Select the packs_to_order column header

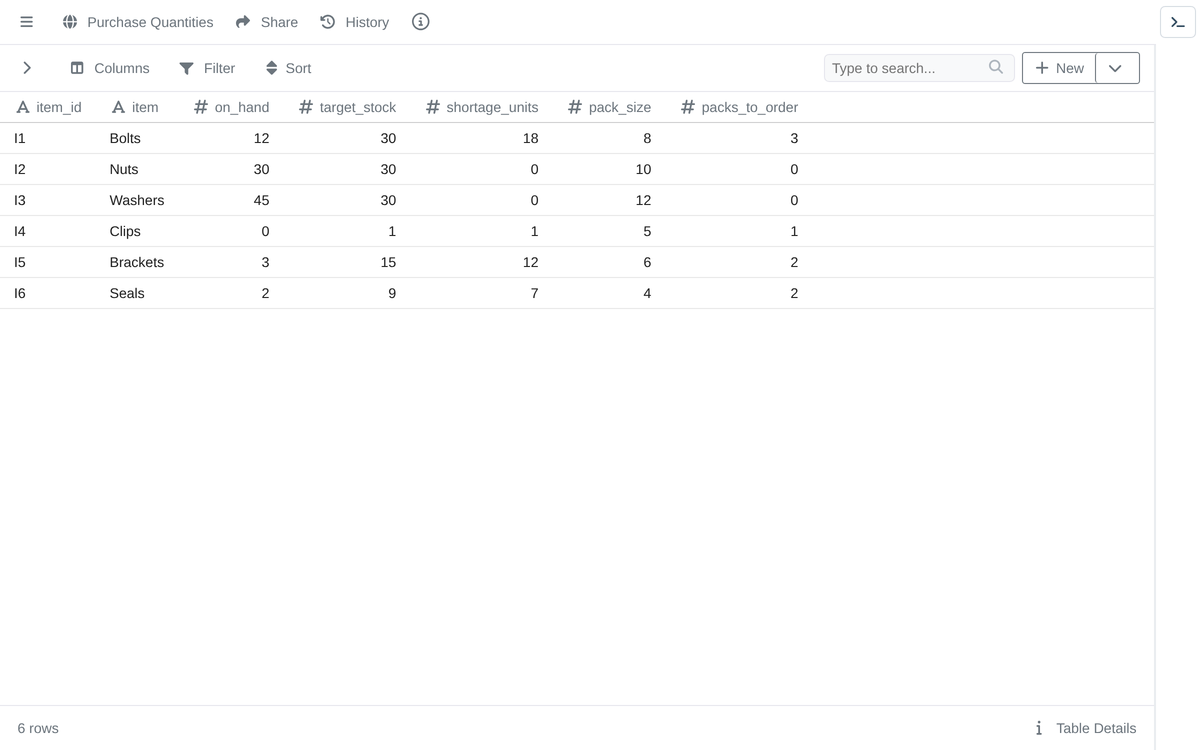(740, 107)
